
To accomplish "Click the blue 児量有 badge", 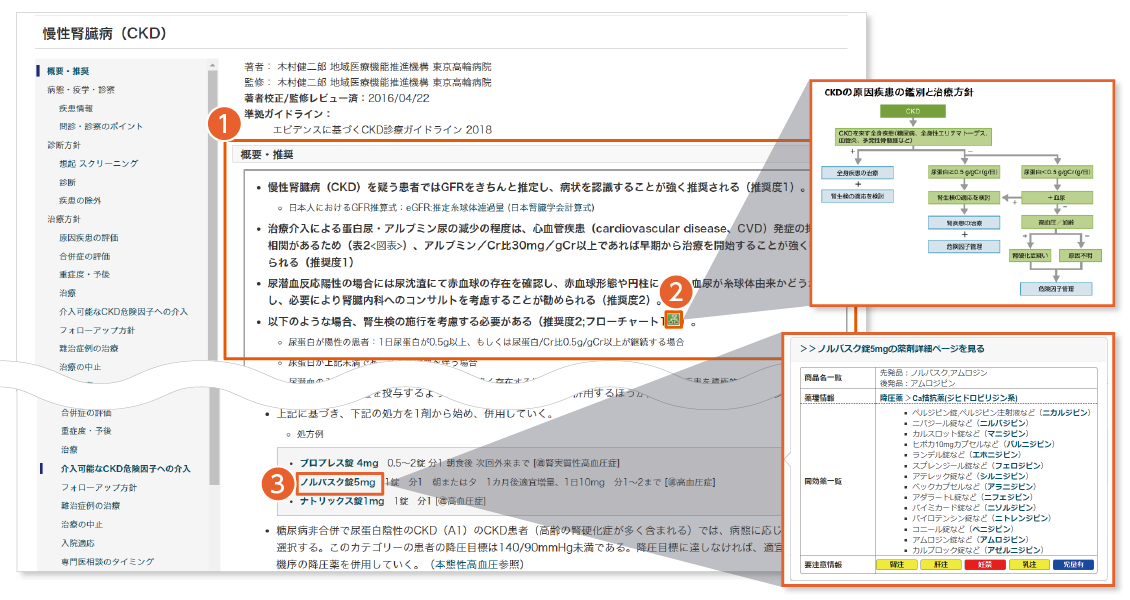I will point(1074,565).
